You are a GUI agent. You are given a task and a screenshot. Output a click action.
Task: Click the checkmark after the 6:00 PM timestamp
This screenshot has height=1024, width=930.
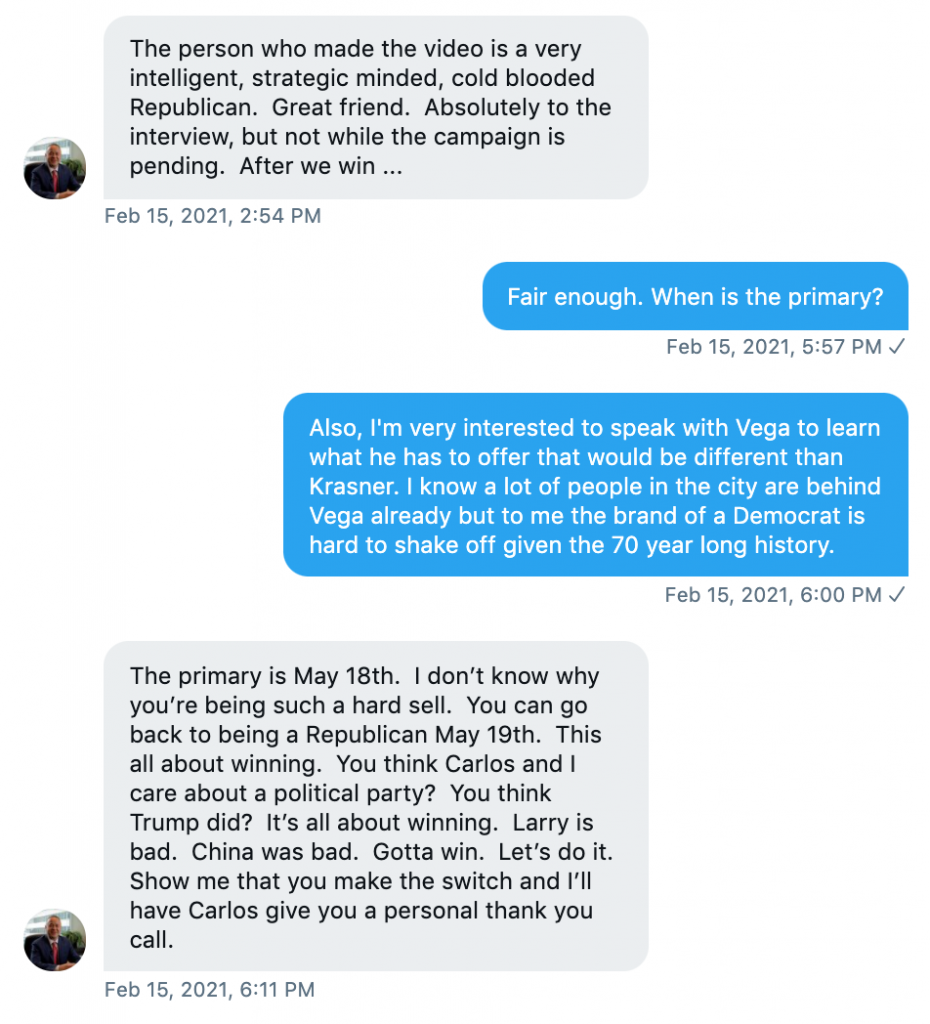pos(897,595)
